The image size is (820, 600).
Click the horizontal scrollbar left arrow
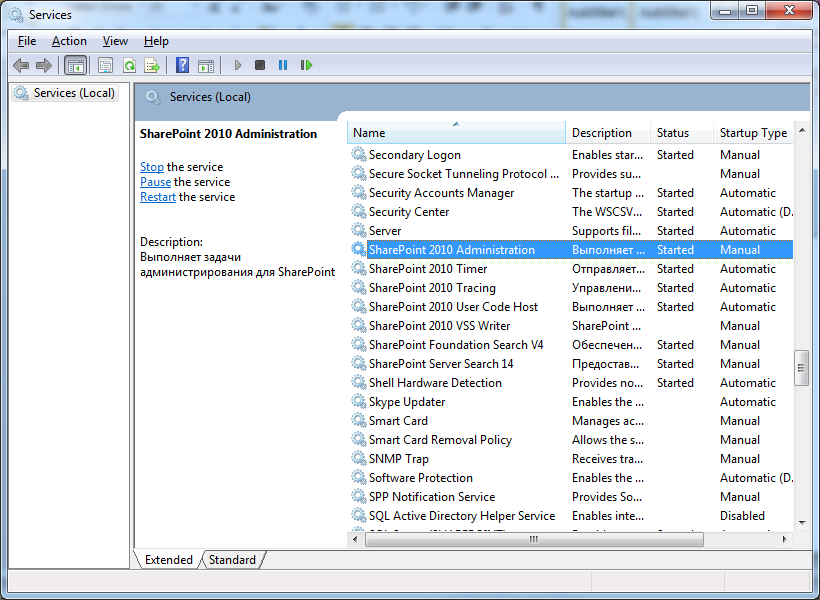point(356,539)
